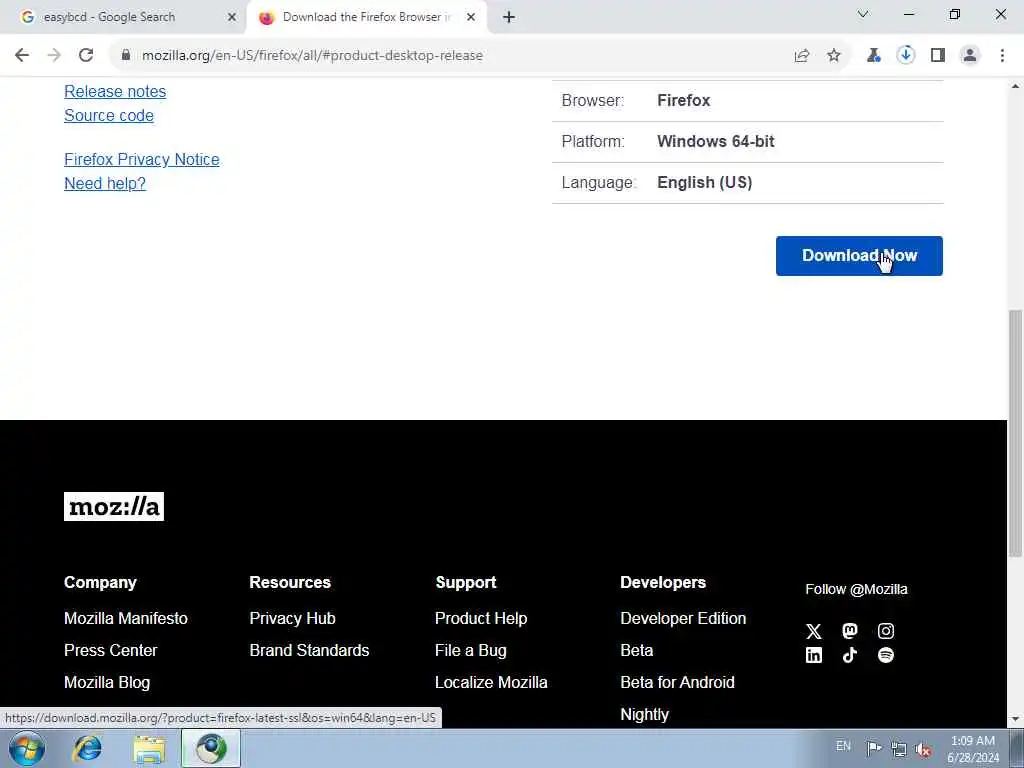Open Mozilla's Instagram icon
This screenshot has width=1024, height=768.
pos(886,631)
